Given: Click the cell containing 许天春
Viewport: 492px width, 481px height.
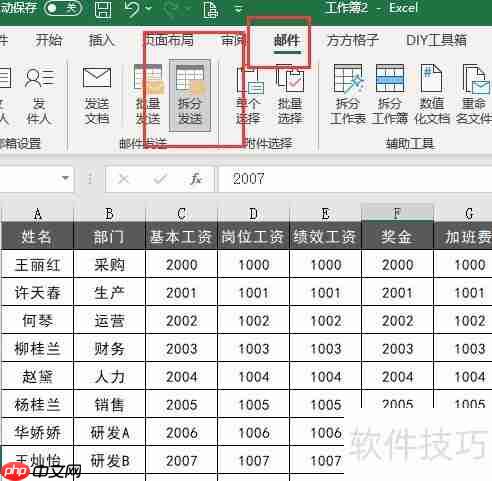Looking at the screenshot, I should (x=37, y=292).
